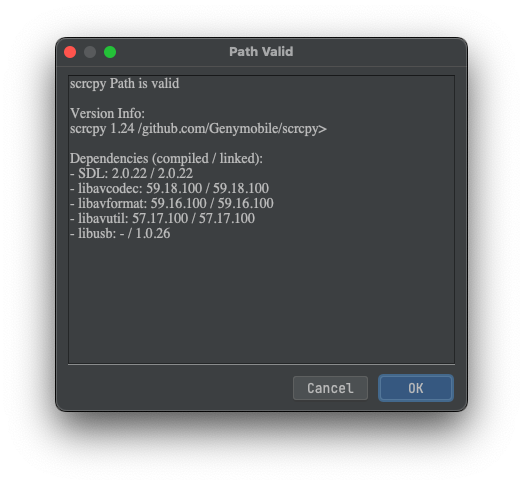Image resolution: width=523 pixels, height=485 pixels.
Task: Select the 'Version Info:' label
Action: click(x=107, y=113)
